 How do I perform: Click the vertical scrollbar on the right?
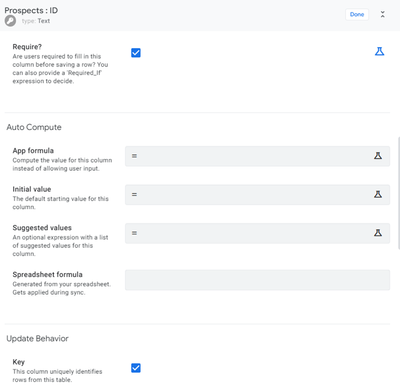click(399, 193)
